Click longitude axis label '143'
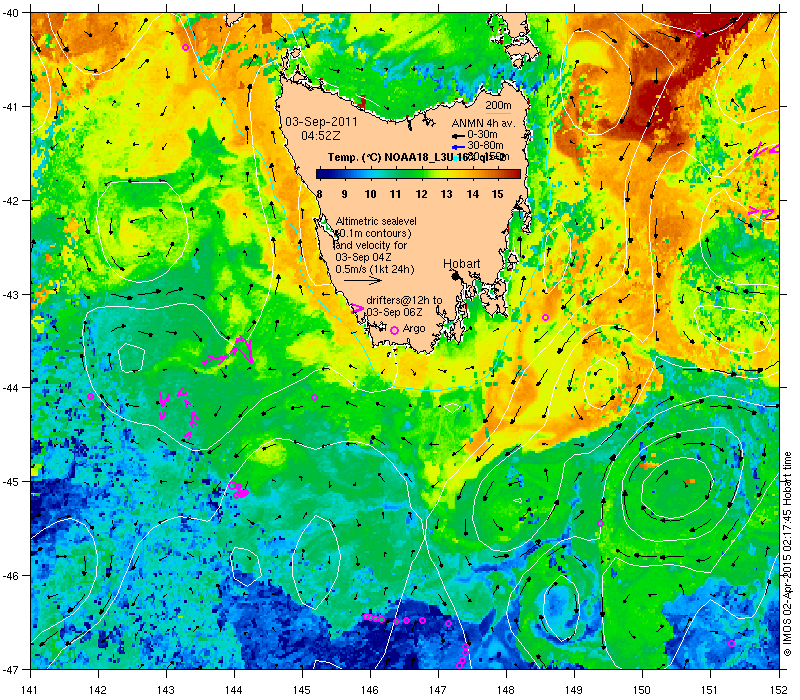This screenshot has width=800, height=700. click(x=166, y=690)
